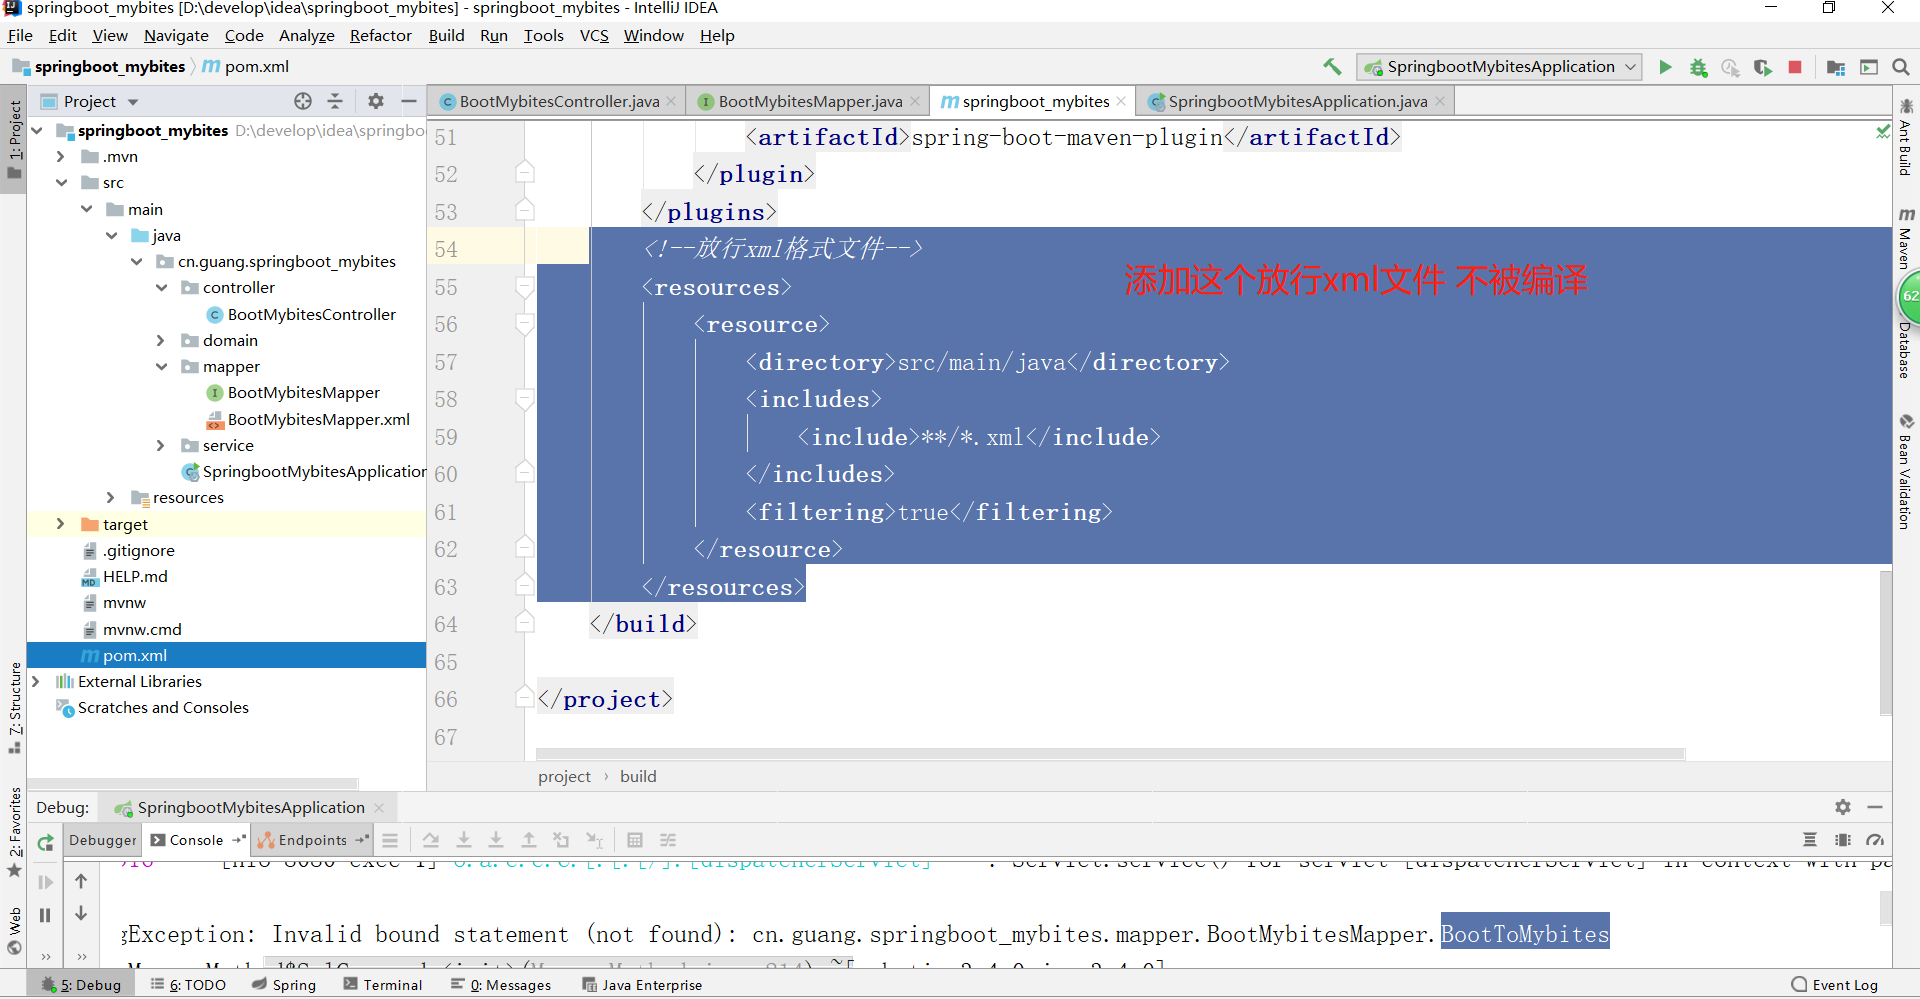This screenshot has width=1920, height=999.
Task: Open the Navigate menu
Action: 176,36
